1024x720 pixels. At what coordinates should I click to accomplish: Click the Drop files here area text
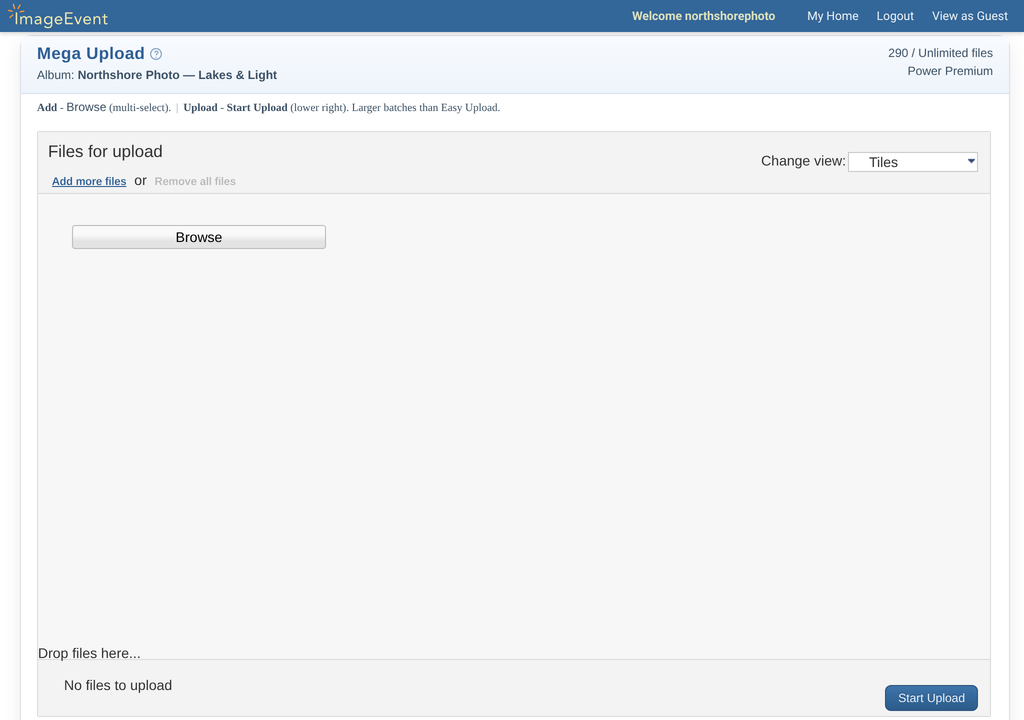[89, 653]
